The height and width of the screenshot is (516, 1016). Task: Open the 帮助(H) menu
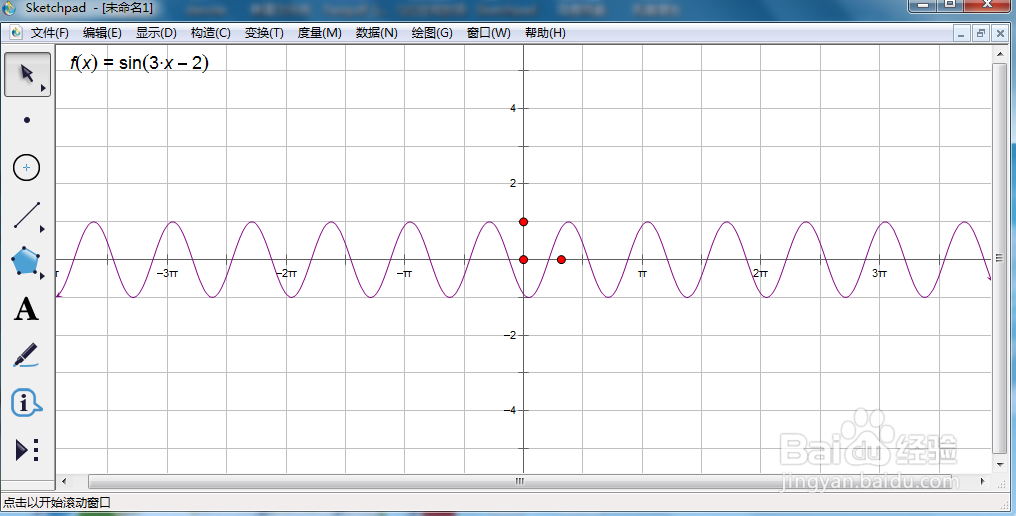545,33
